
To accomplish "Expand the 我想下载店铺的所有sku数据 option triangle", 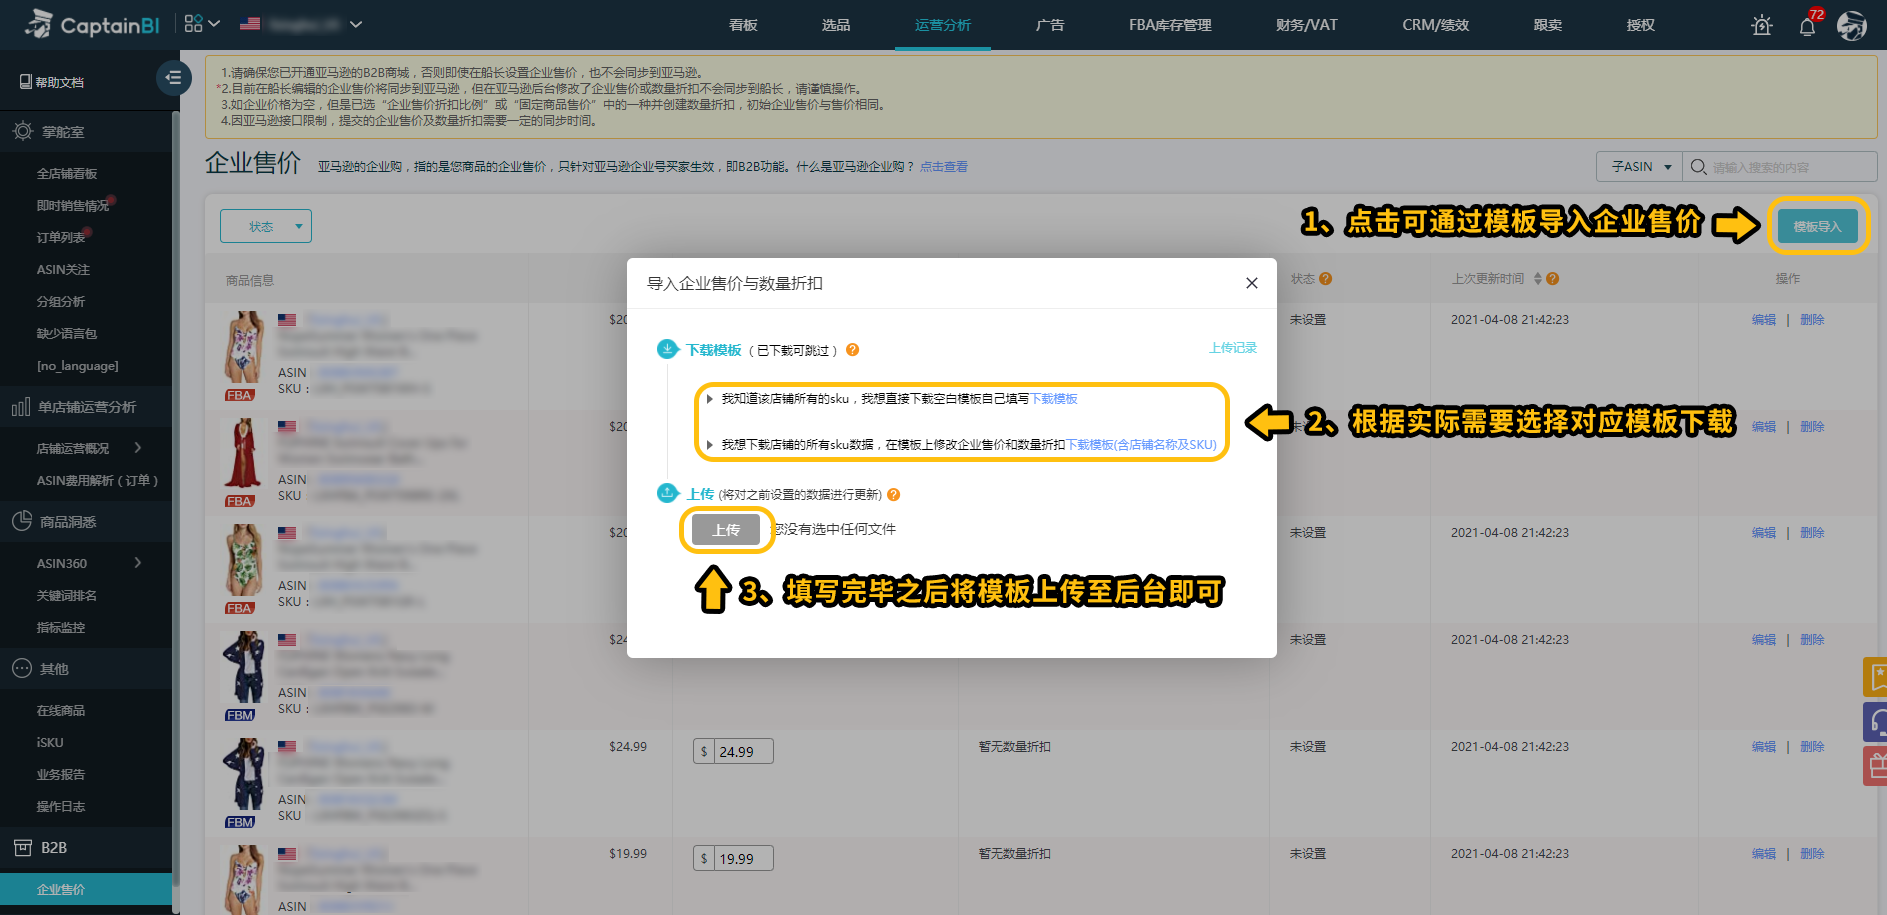I will pos(710,445).
